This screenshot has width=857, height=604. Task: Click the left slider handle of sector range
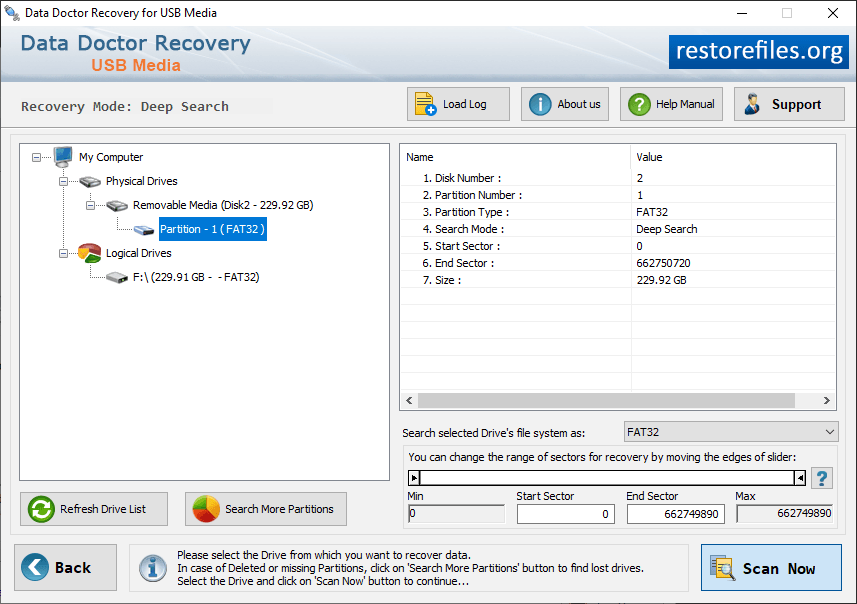pos(414,478)
